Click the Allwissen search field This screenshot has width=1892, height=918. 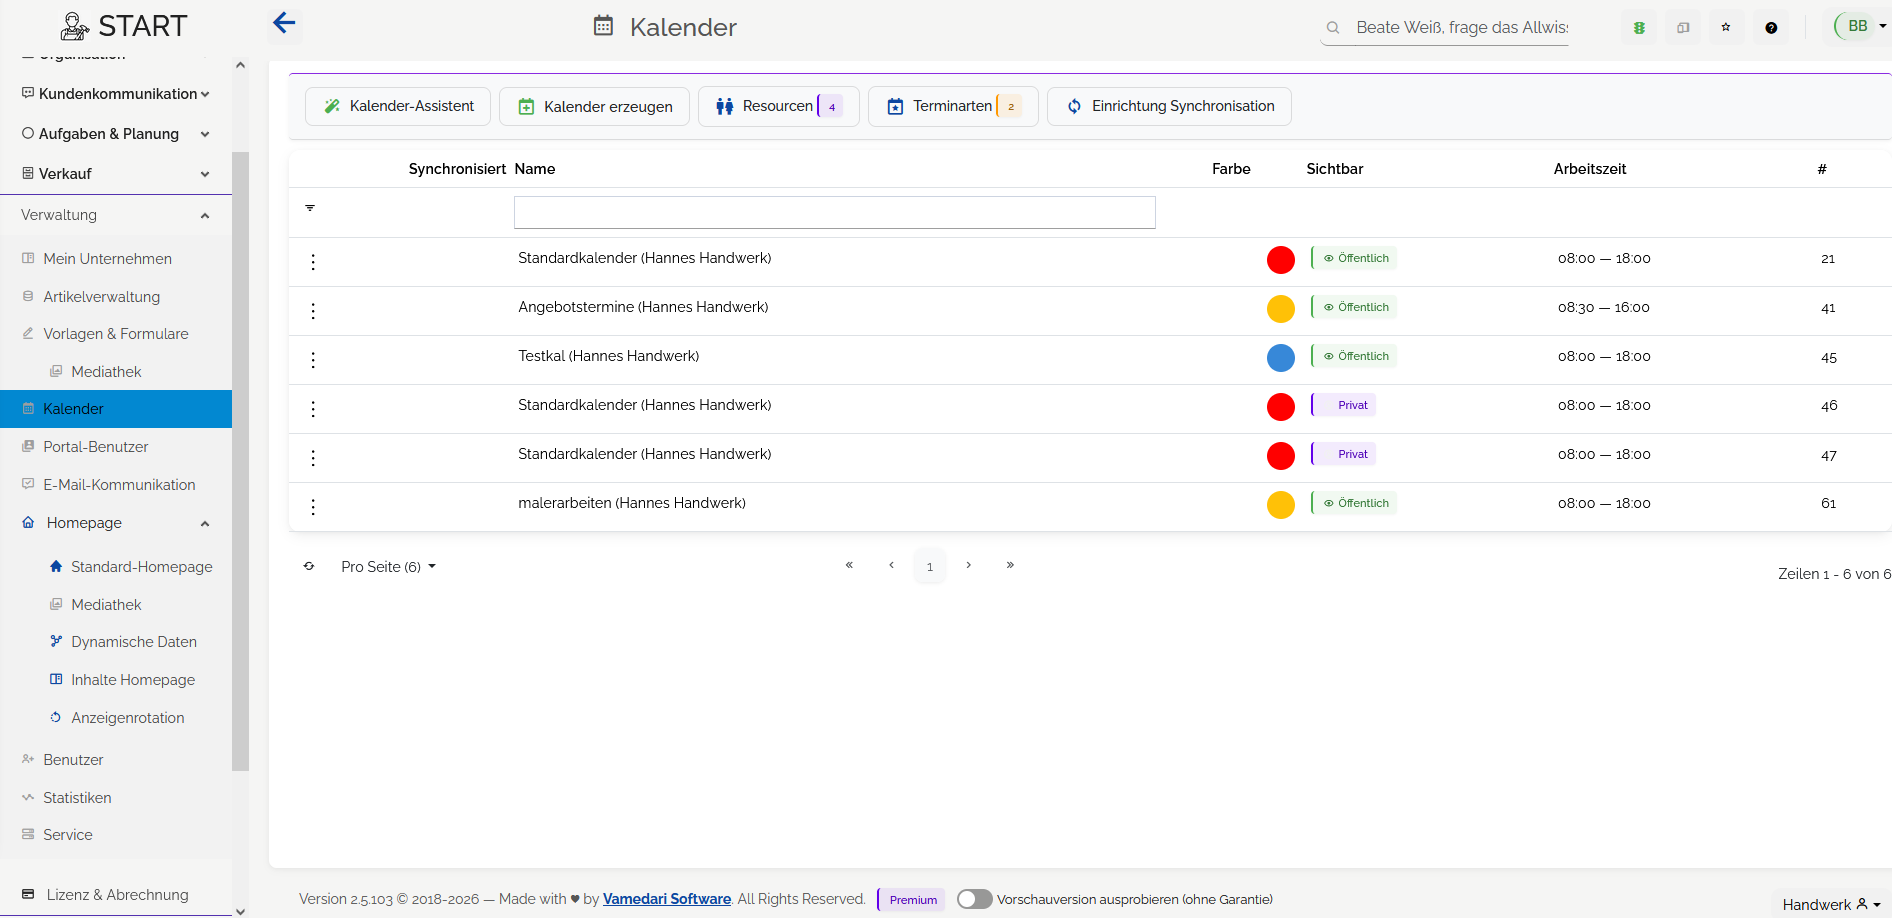[x=1461, y=28]
